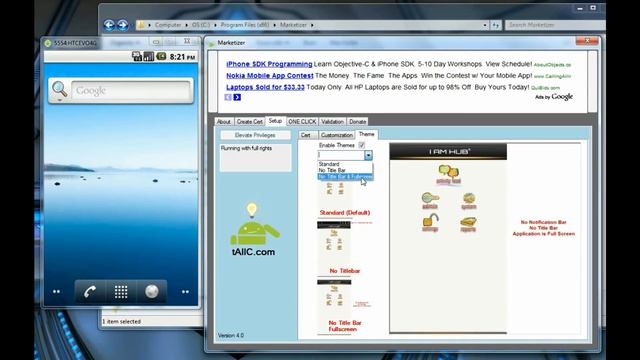Click the refresh button beside the address bar

(496, 25)
